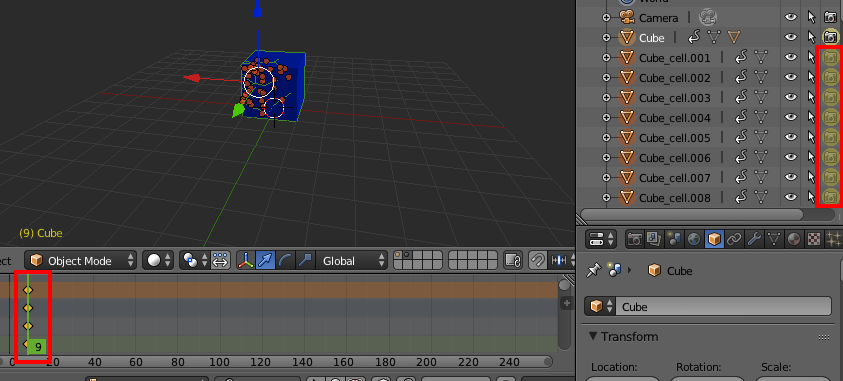Expand the Cube_cell.001 tree item

point(606,57)
